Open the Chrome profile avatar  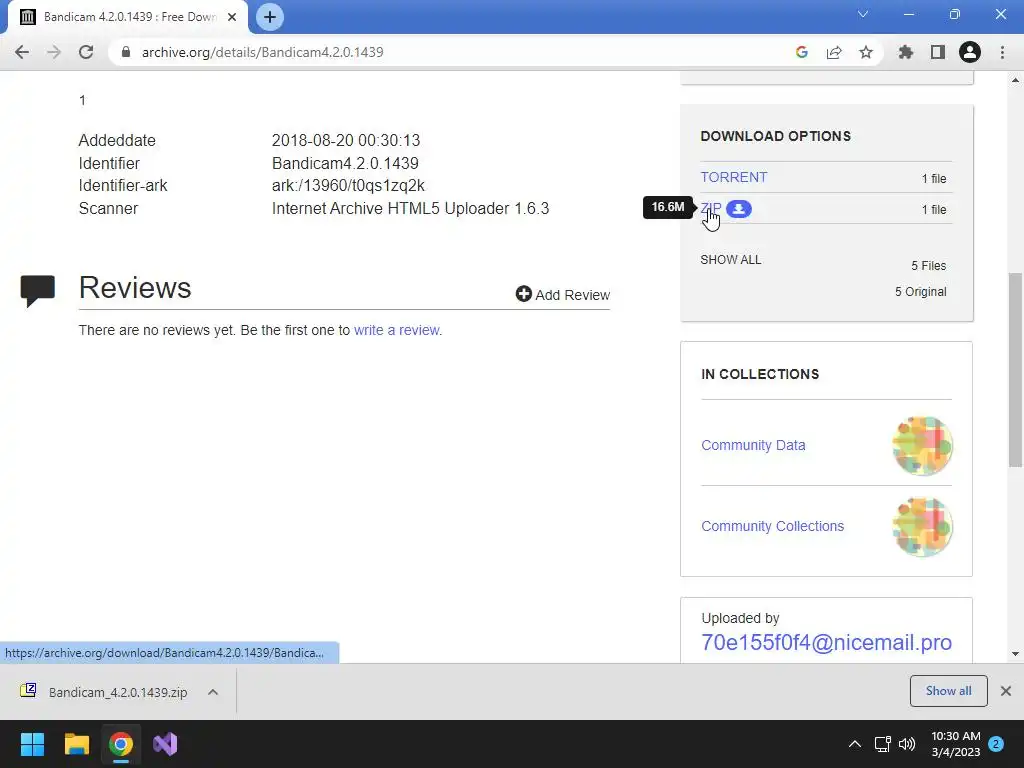point(970,52)
